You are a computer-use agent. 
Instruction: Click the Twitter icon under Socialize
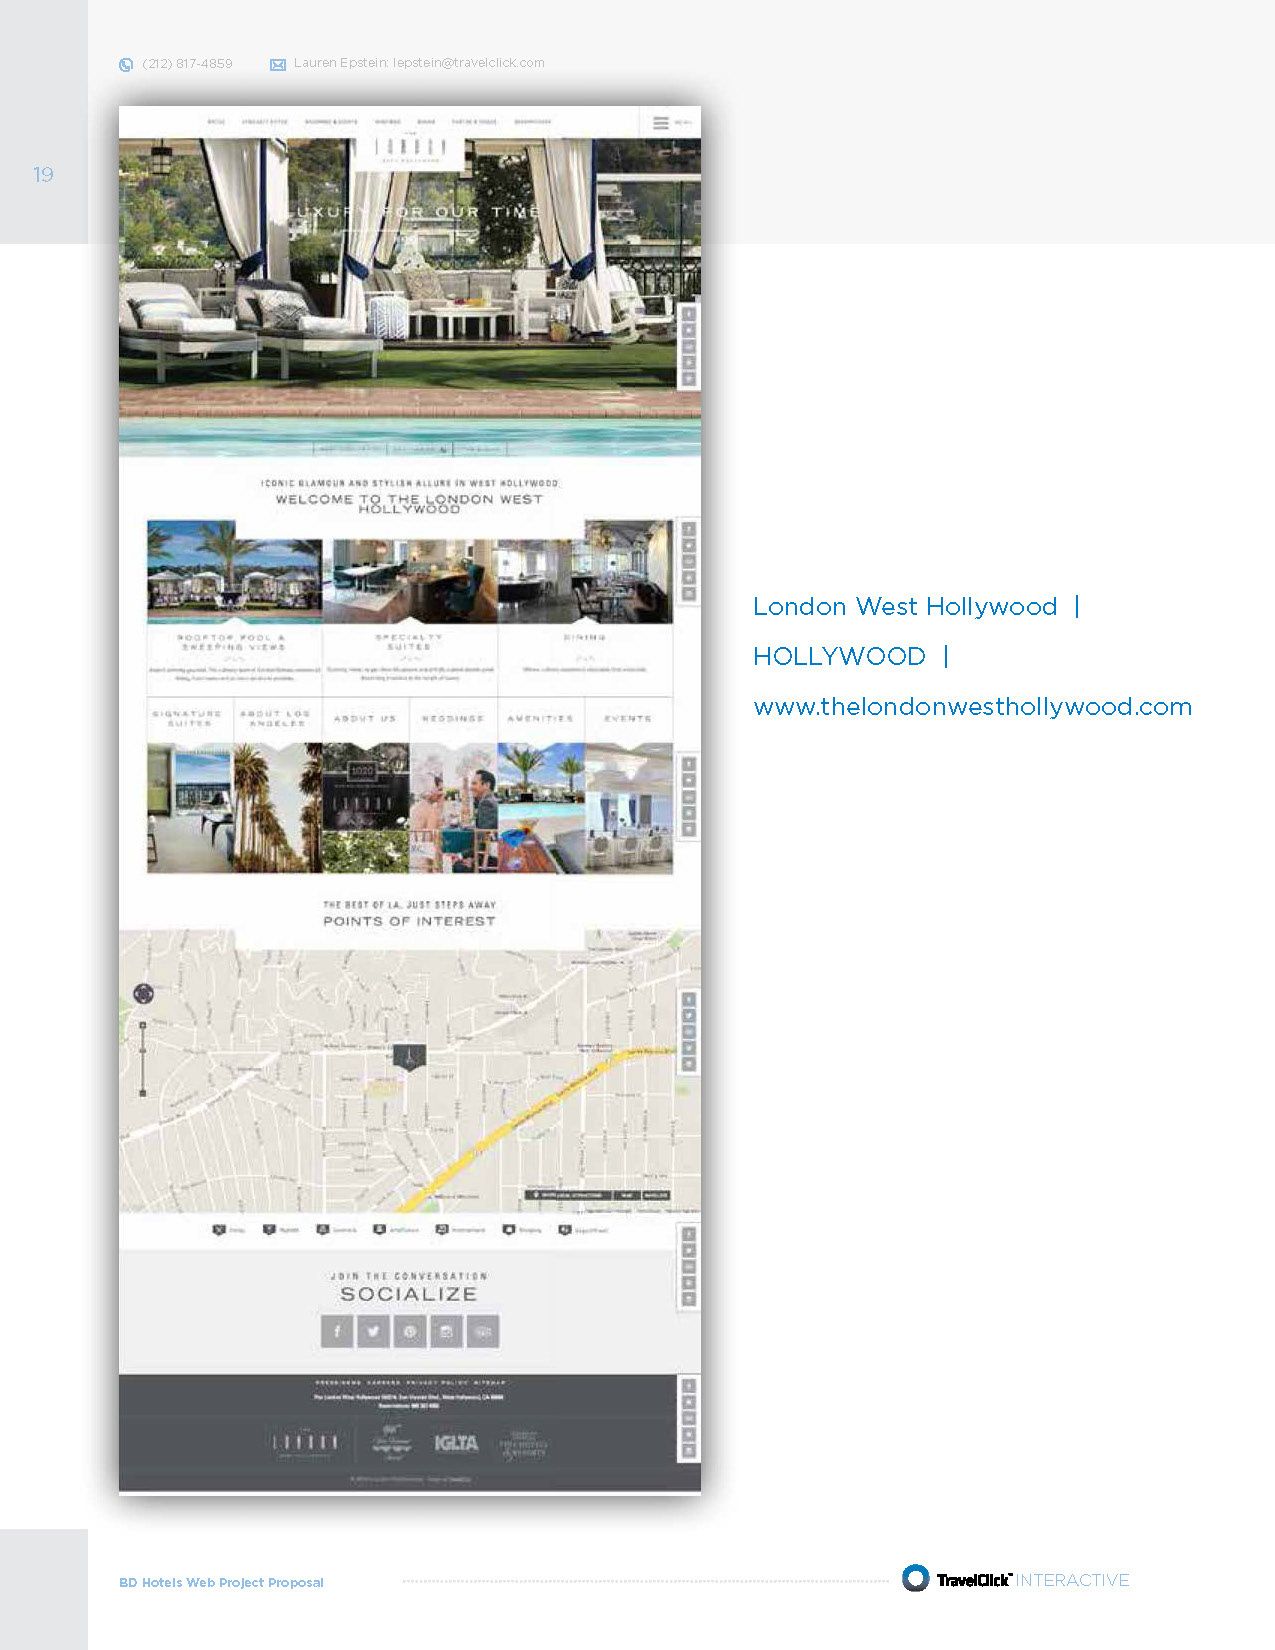(x=373, y=1332)
